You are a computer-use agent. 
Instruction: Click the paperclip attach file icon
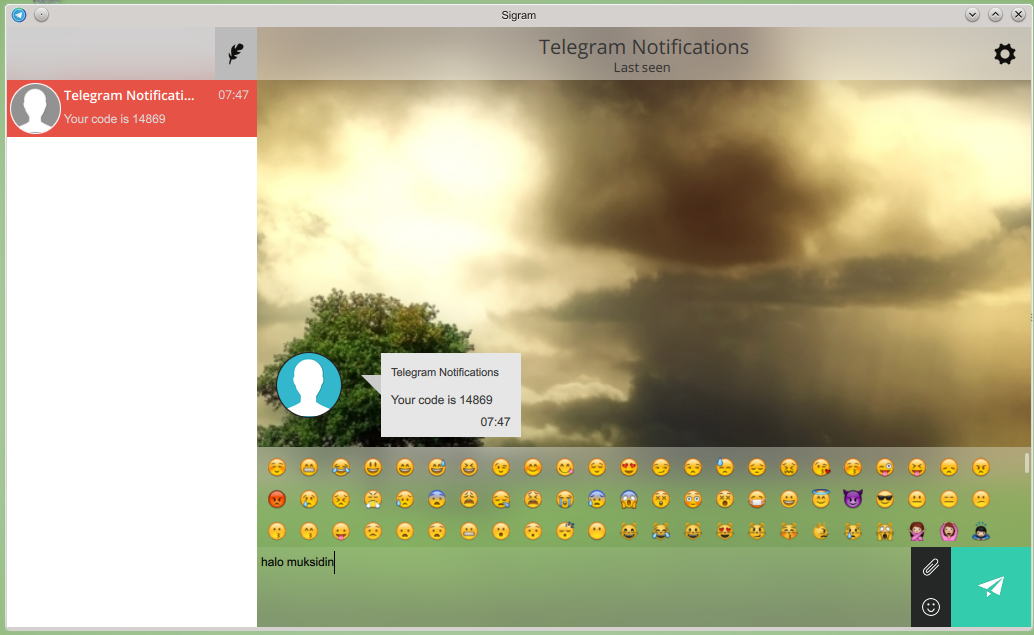tap(930, 567)
